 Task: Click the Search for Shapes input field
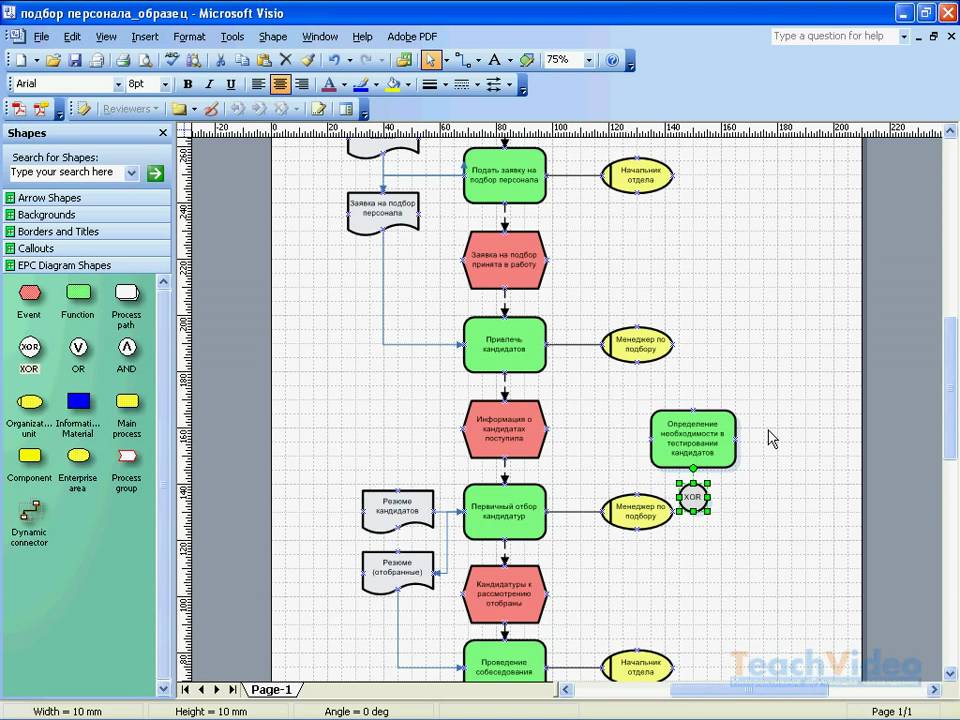[x=66, y=173]
